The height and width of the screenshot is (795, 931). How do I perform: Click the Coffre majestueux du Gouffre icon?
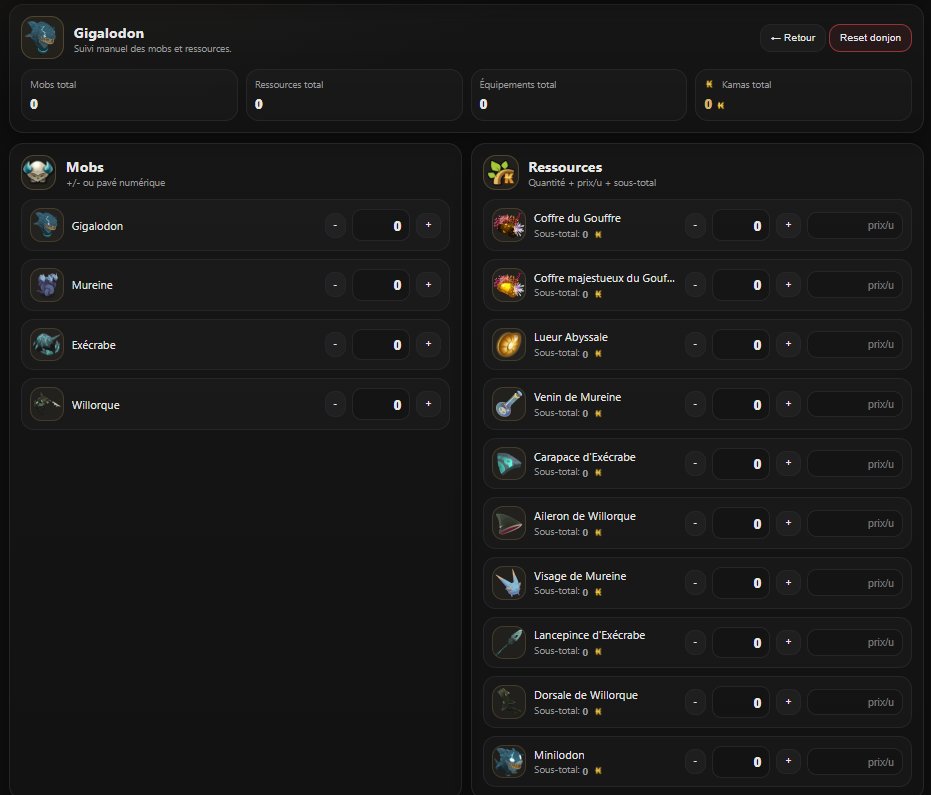[509, 285]
